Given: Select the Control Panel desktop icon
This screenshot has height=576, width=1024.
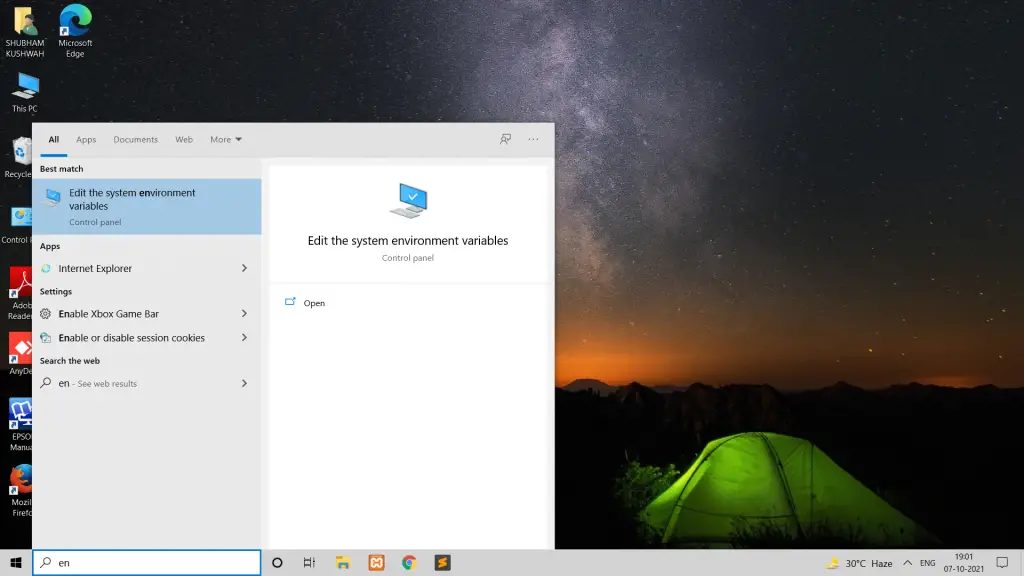Looking at the screenshot, I should pos(17,225).
